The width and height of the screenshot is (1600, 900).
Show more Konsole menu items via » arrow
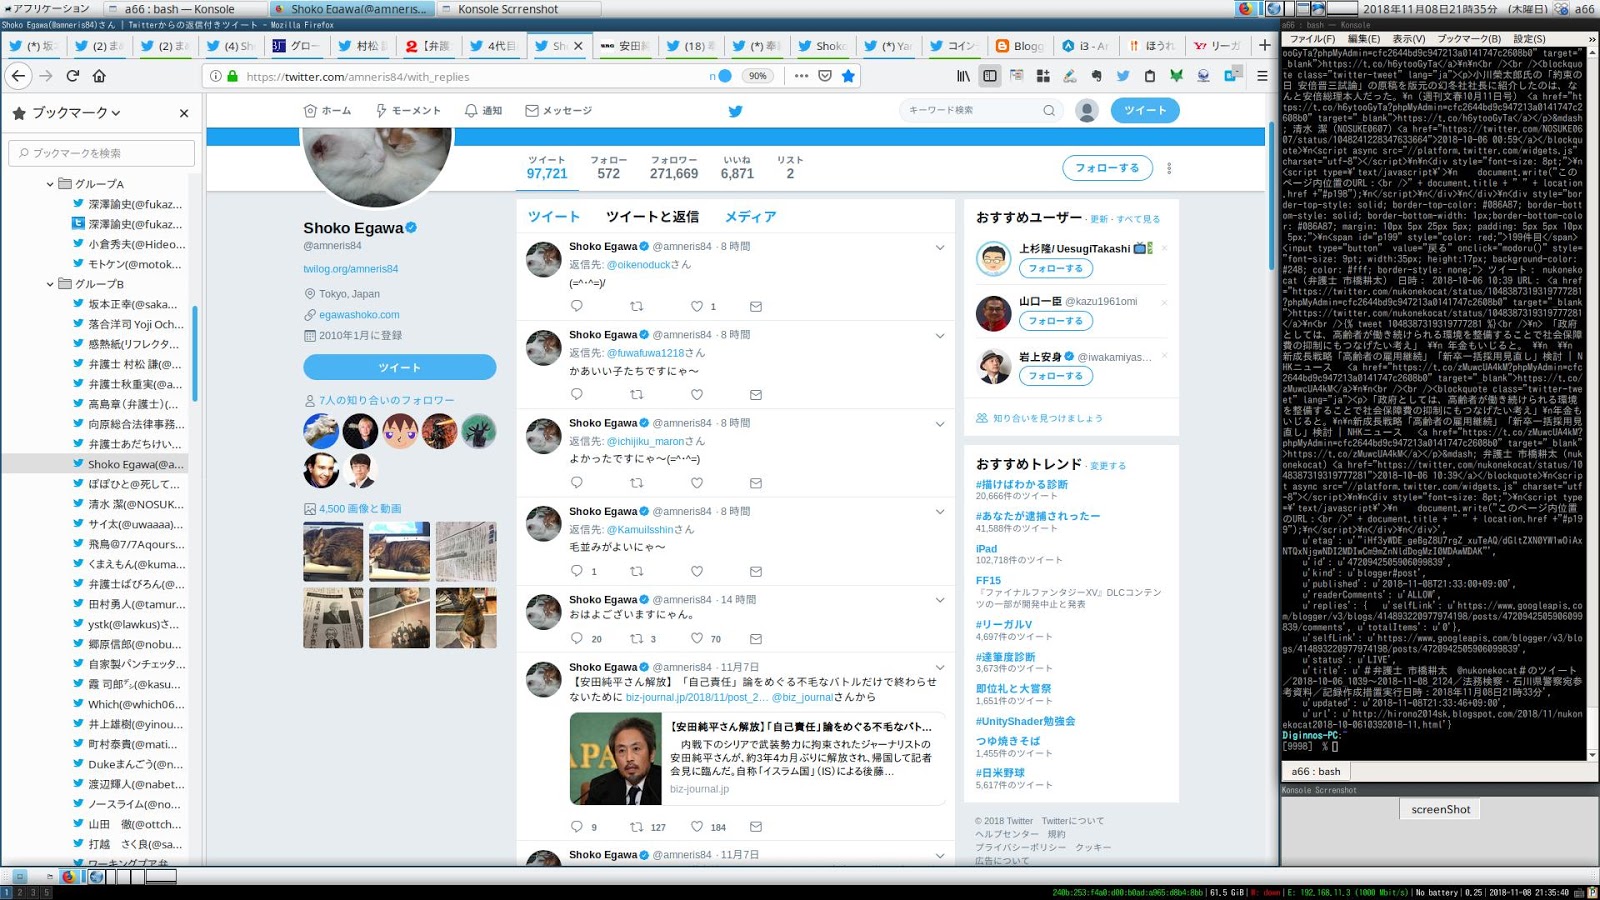click(1592, 39)
